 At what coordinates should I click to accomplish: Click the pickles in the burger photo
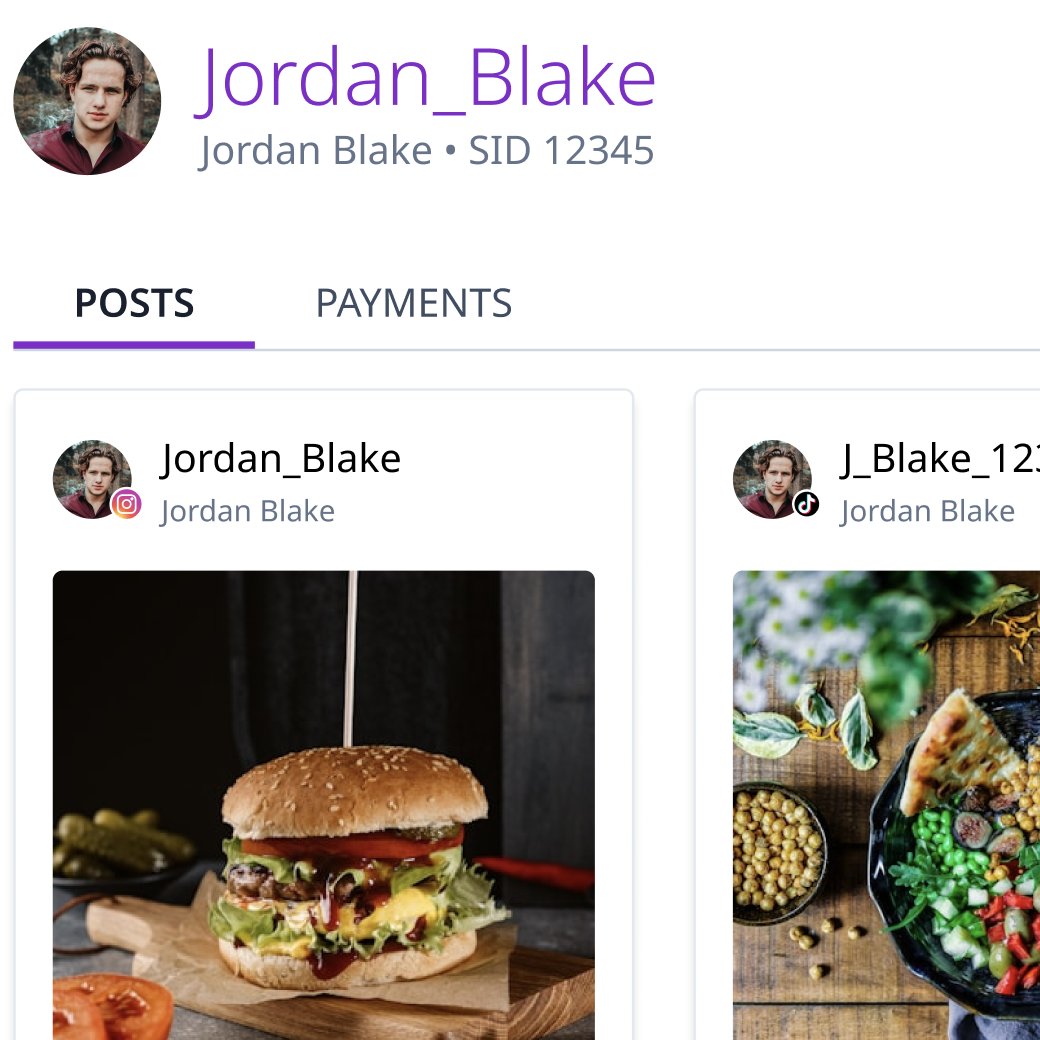click(123, 840)
